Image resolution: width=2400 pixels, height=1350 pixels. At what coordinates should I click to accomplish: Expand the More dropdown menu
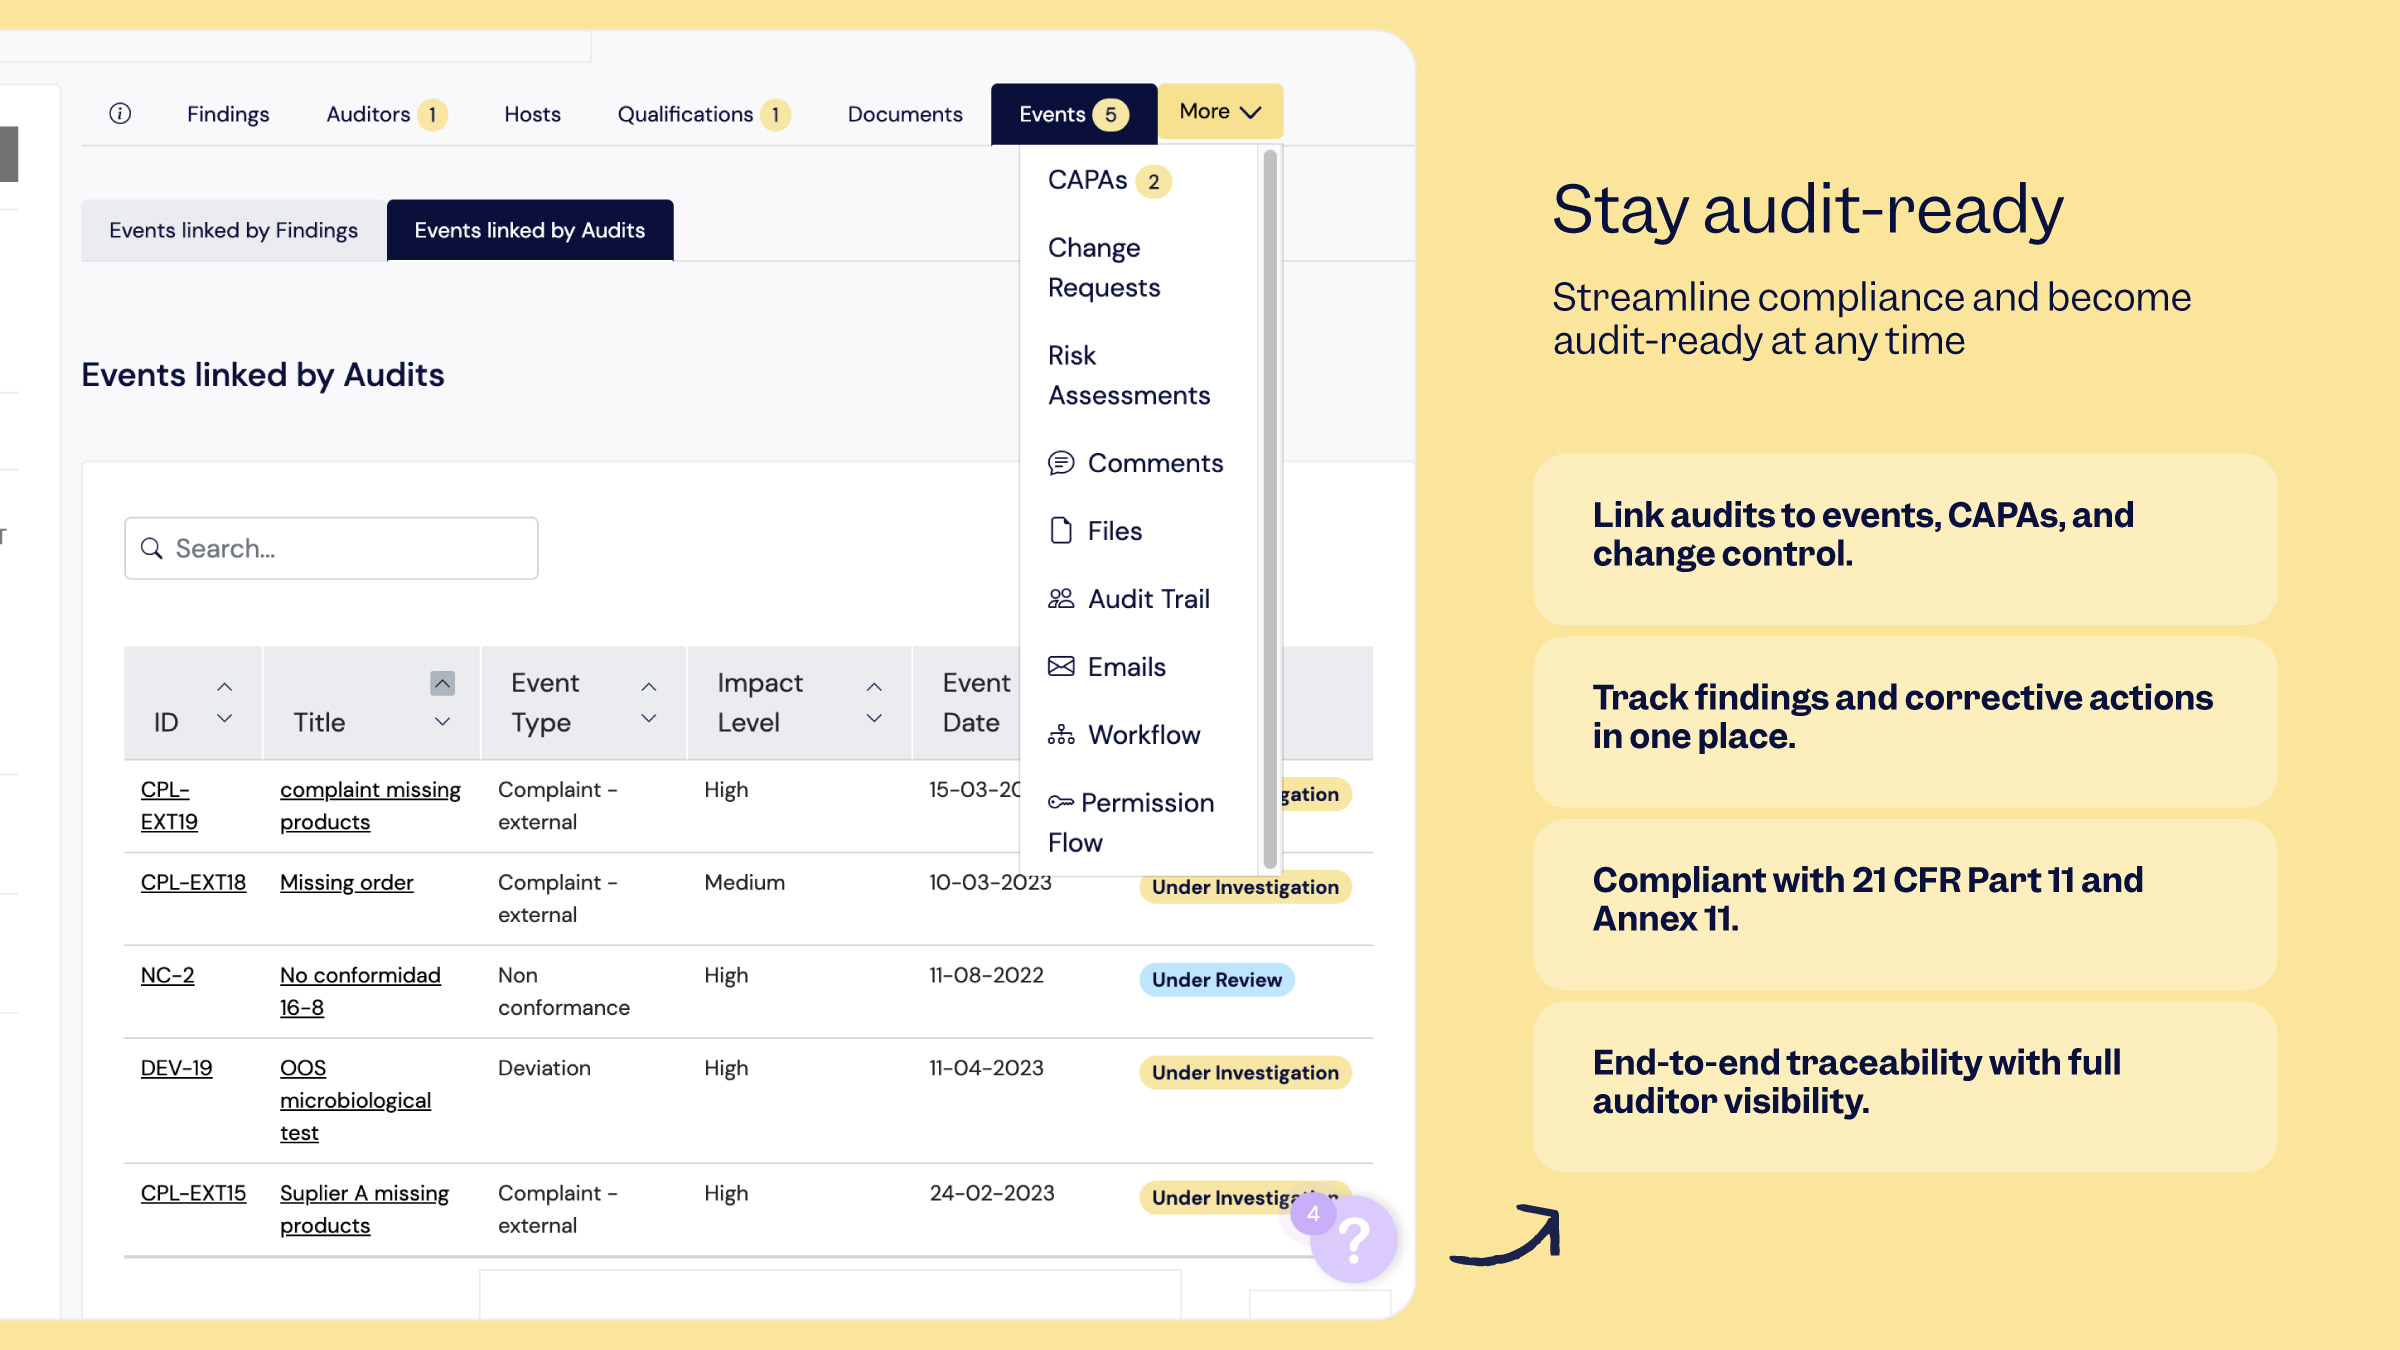point(1220,112)
